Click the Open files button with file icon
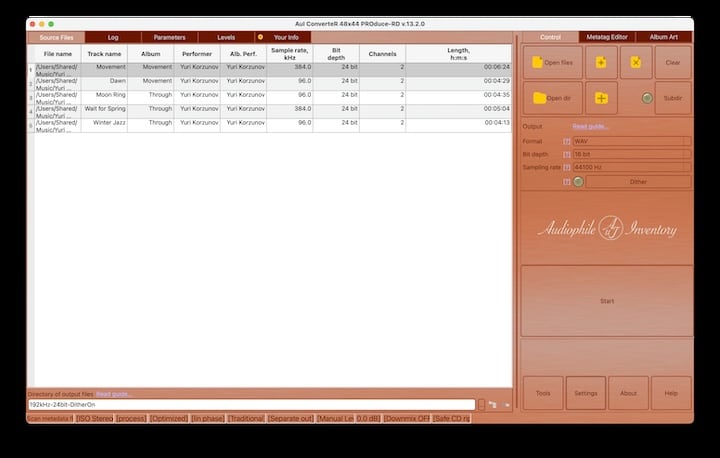The height and width of the screenshot is (458, 720). (553, 62)
